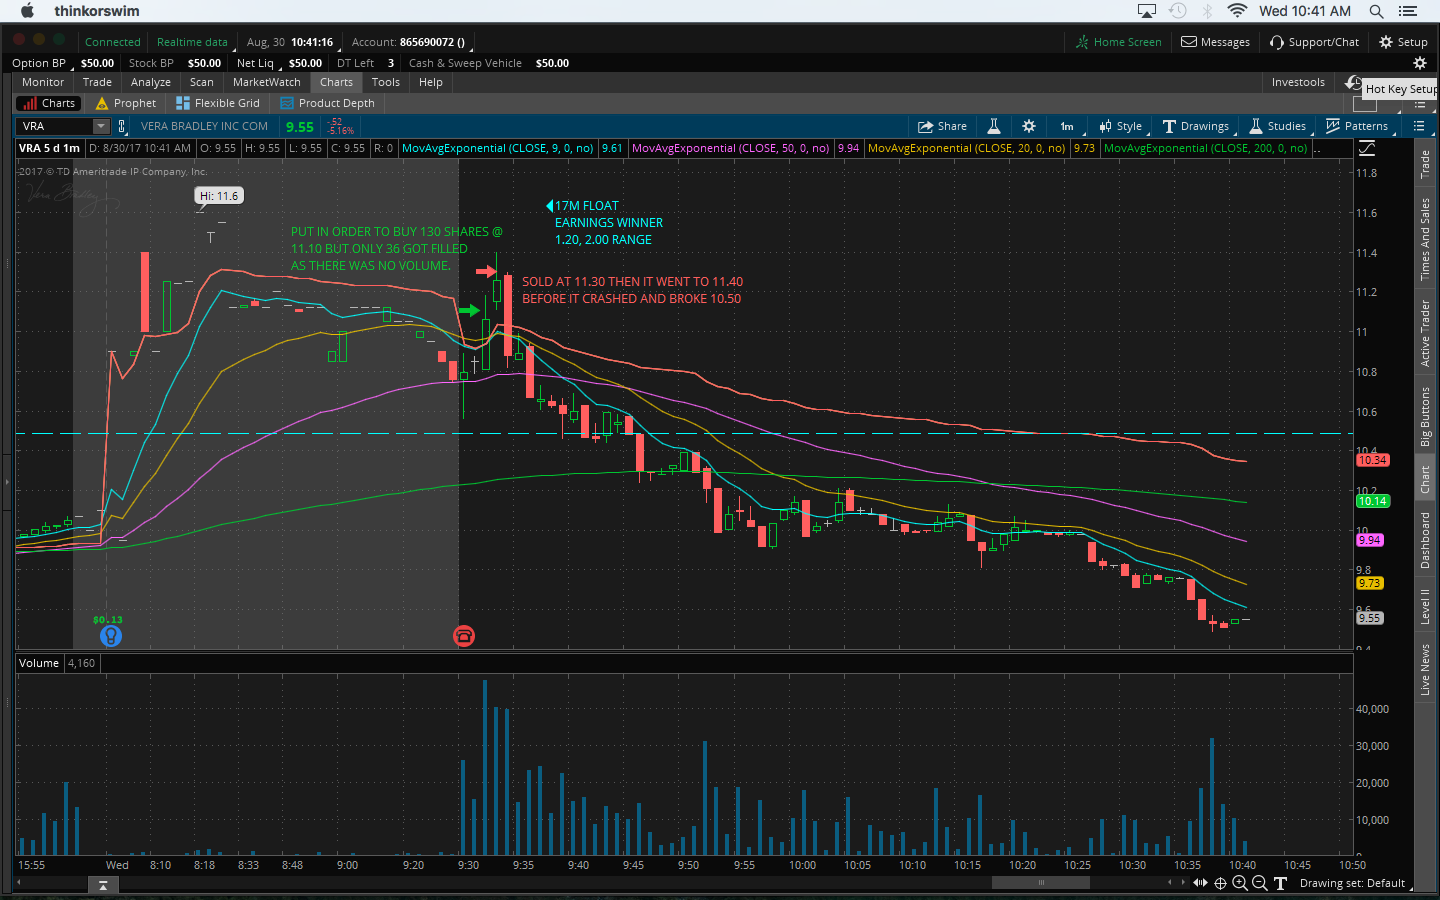1440x900 pixels.
Task: Click the history clock icon near Investools
Action: point(1353,82)
